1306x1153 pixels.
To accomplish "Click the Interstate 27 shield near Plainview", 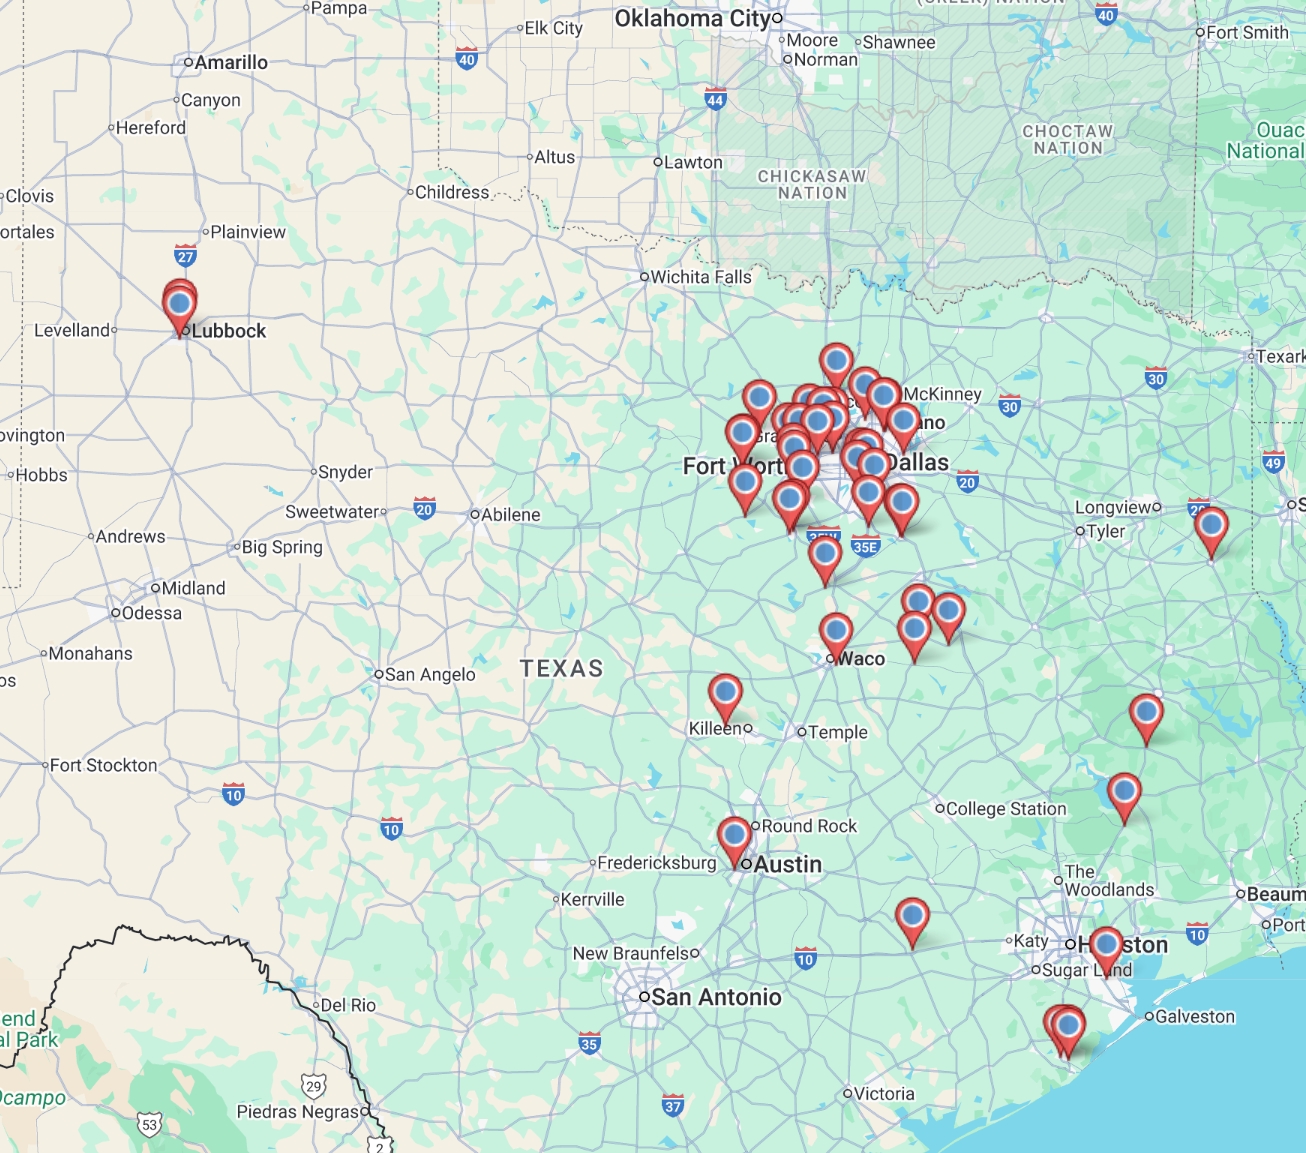I will click(x=185, y=256).
